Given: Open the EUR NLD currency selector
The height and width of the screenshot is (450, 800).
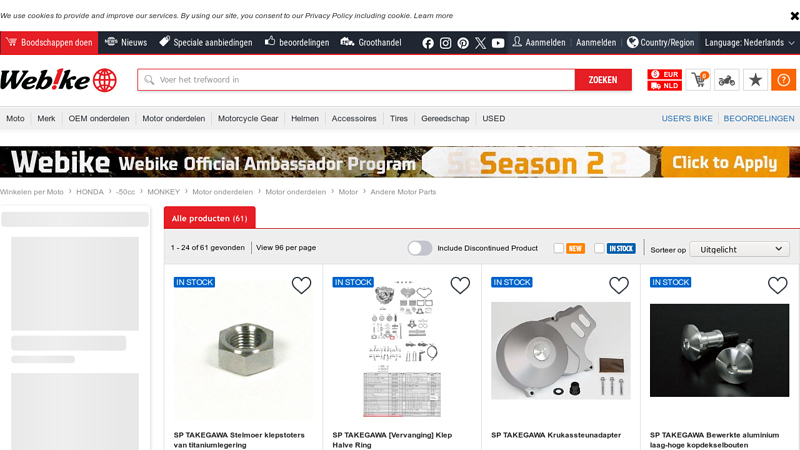Looking at the screenshot, I should click(665, 80).
